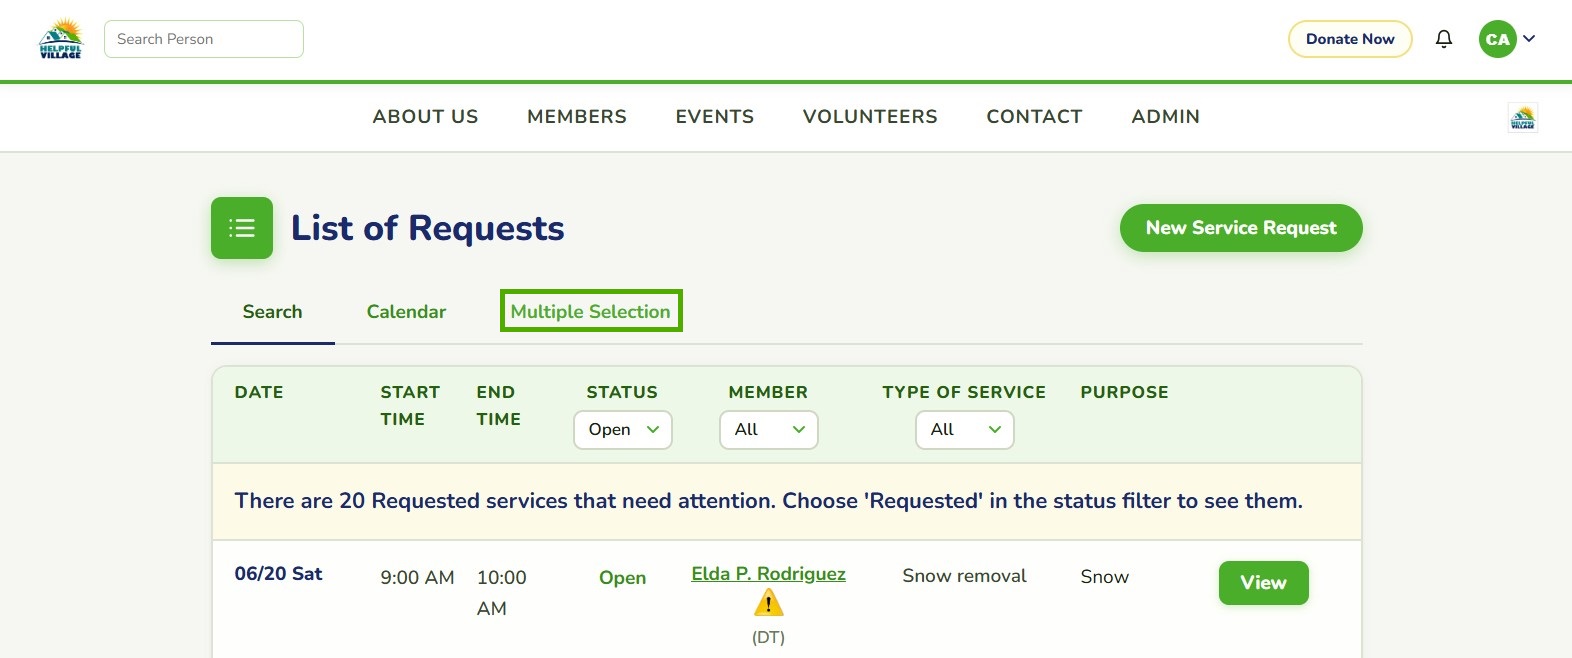Click the CA user avatar

pyautogui.click(x=1497, y=39)
